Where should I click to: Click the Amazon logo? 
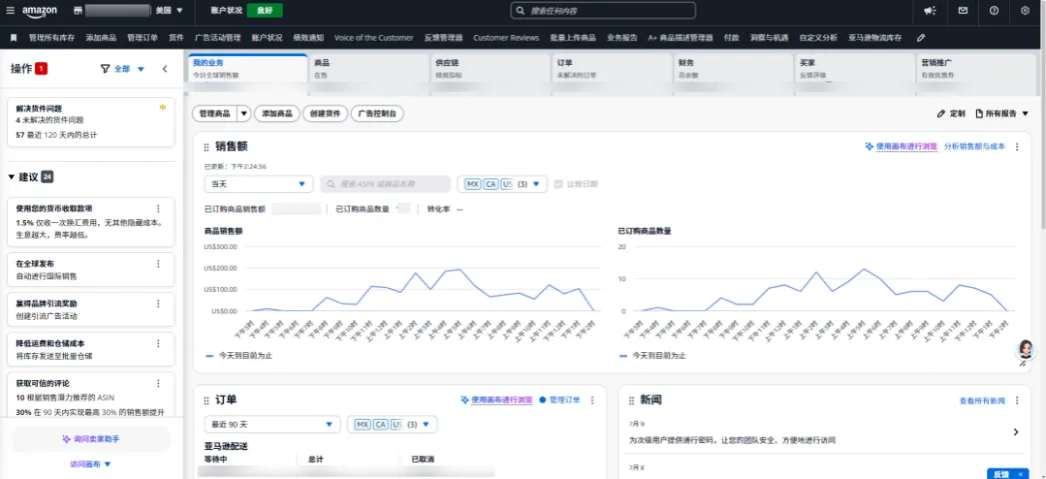39,11
